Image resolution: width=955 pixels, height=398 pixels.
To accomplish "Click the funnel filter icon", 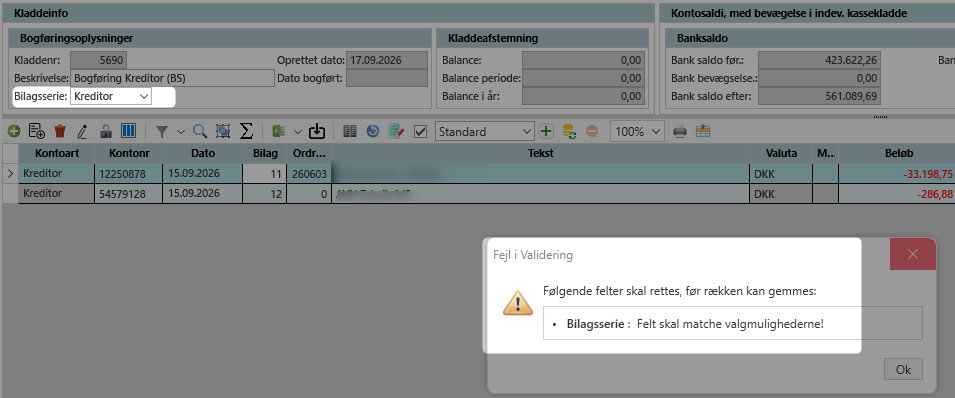I will (162, 131).
